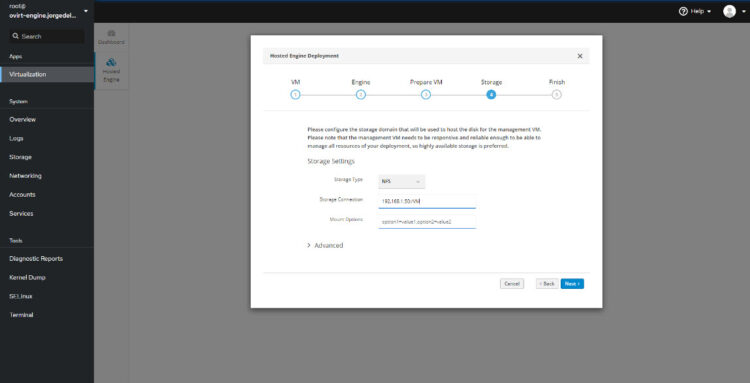Open the Accounts page
The height and width of the screenshot is (383, 750).
pos(22,195)
